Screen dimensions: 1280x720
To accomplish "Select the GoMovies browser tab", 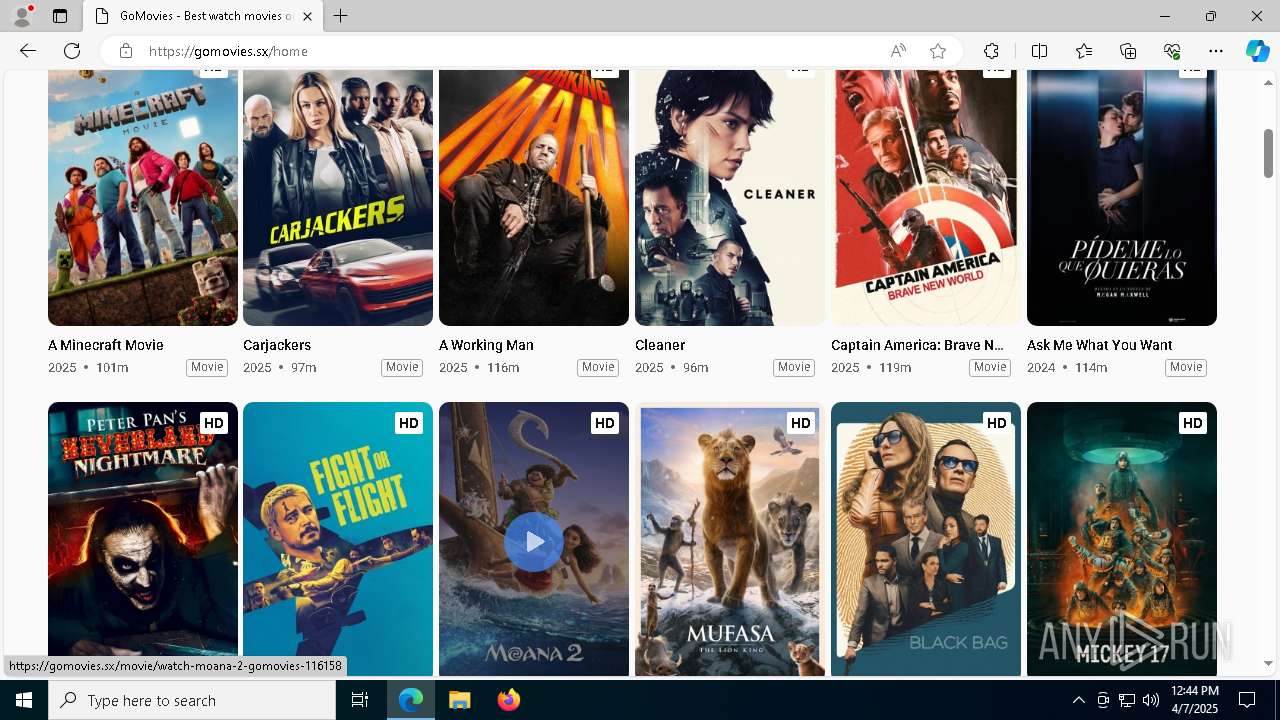I will pos(203,16).
